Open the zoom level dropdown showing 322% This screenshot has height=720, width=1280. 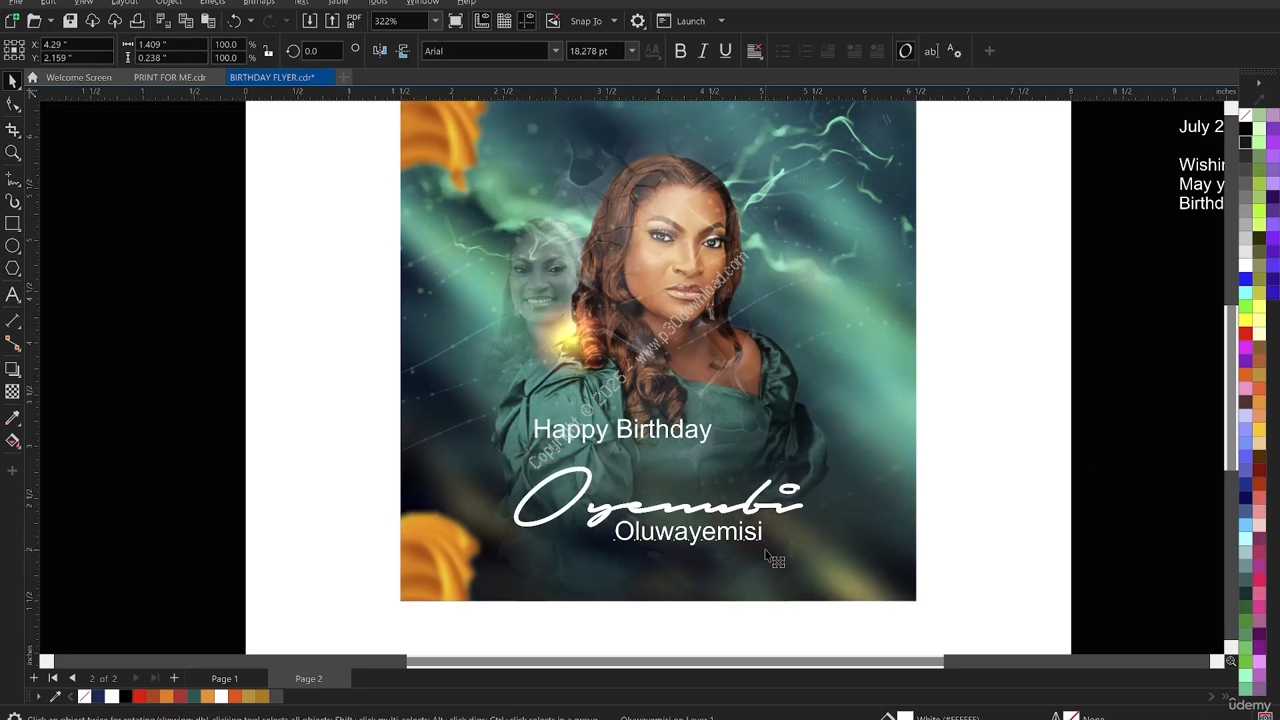[434, 21]
